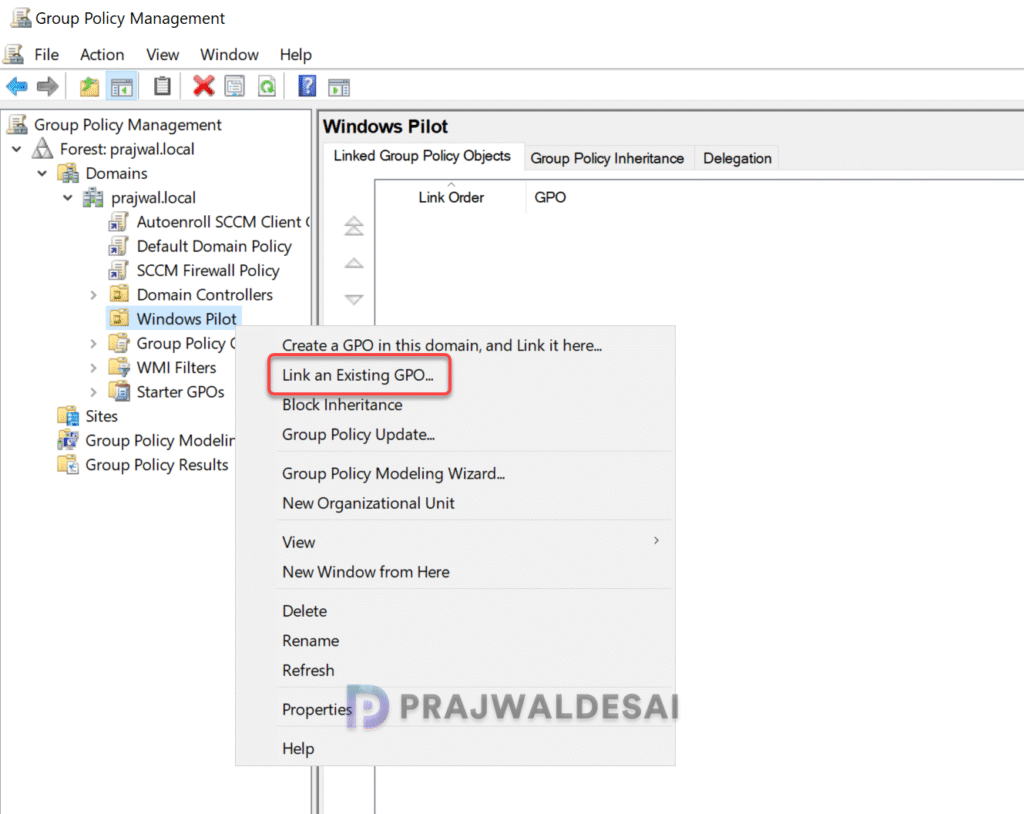The width and height of the screenshot is (1024, 814).
Task: Click the SCCM Firewall Policy GPO icon
Action: pos(118,270)
